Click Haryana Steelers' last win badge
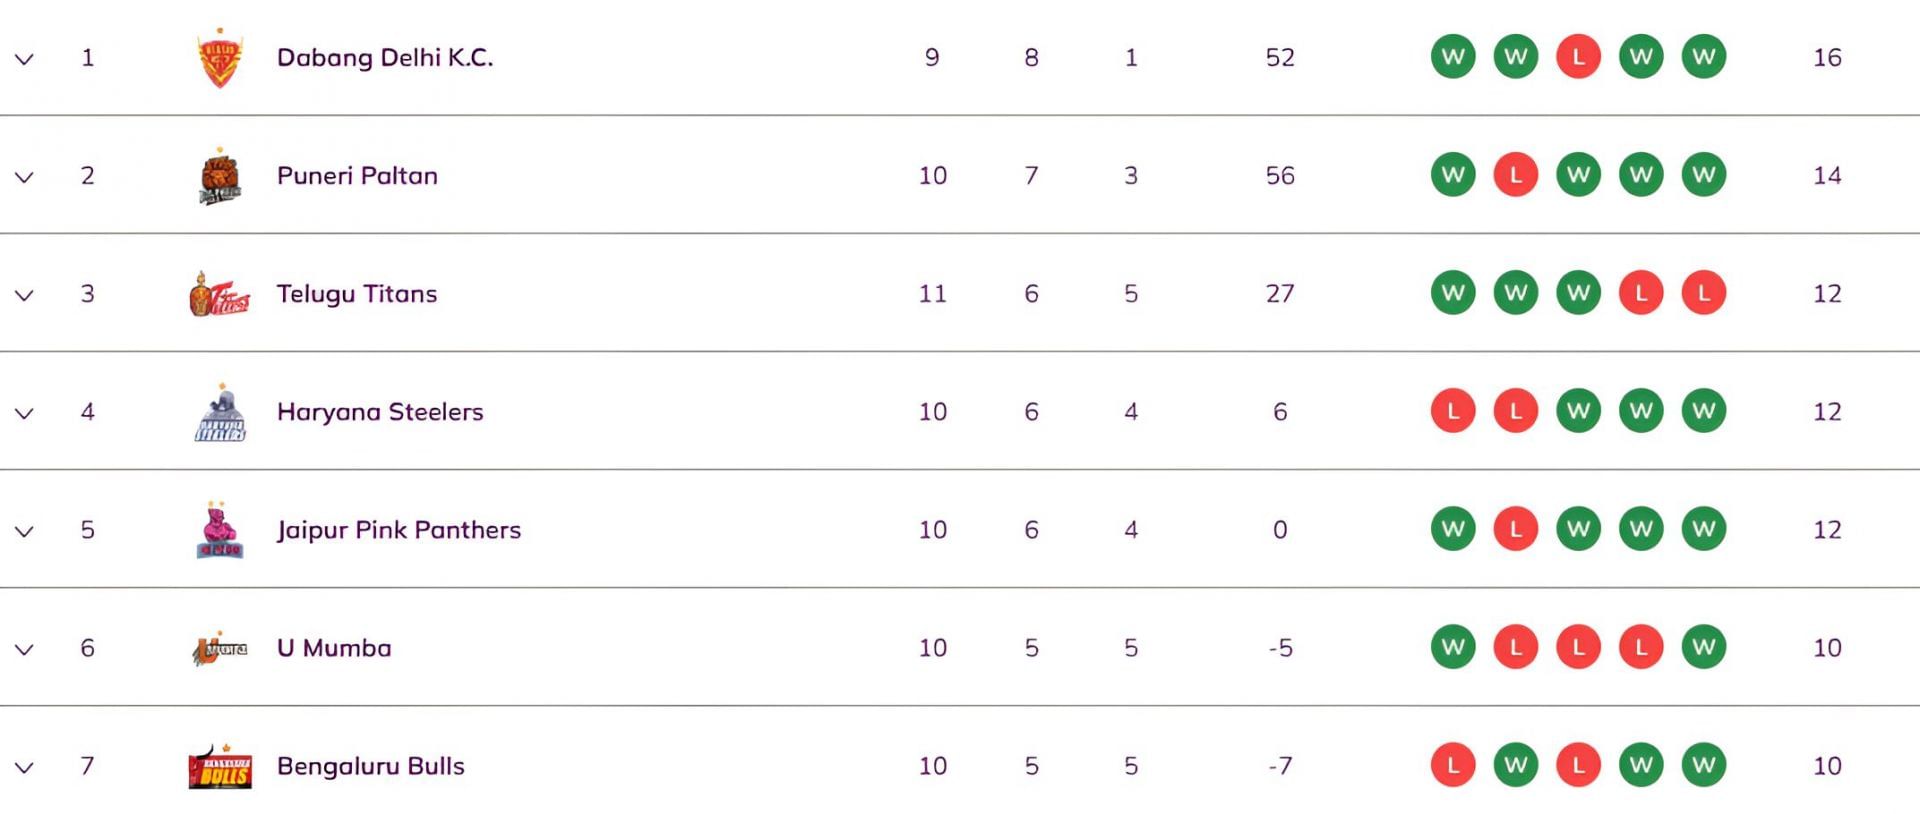Viewport: 1920px width, 814px height. (x=1703, y=411)
